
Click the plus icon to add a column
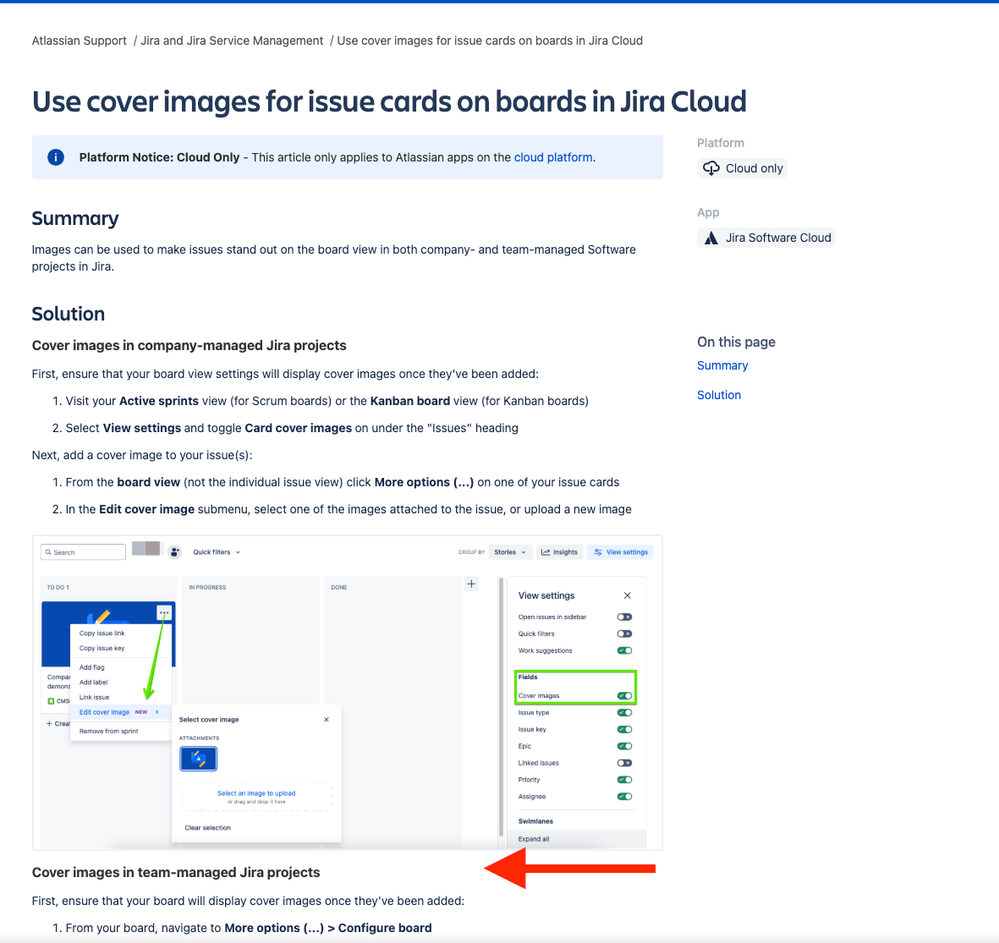(471, 584)
